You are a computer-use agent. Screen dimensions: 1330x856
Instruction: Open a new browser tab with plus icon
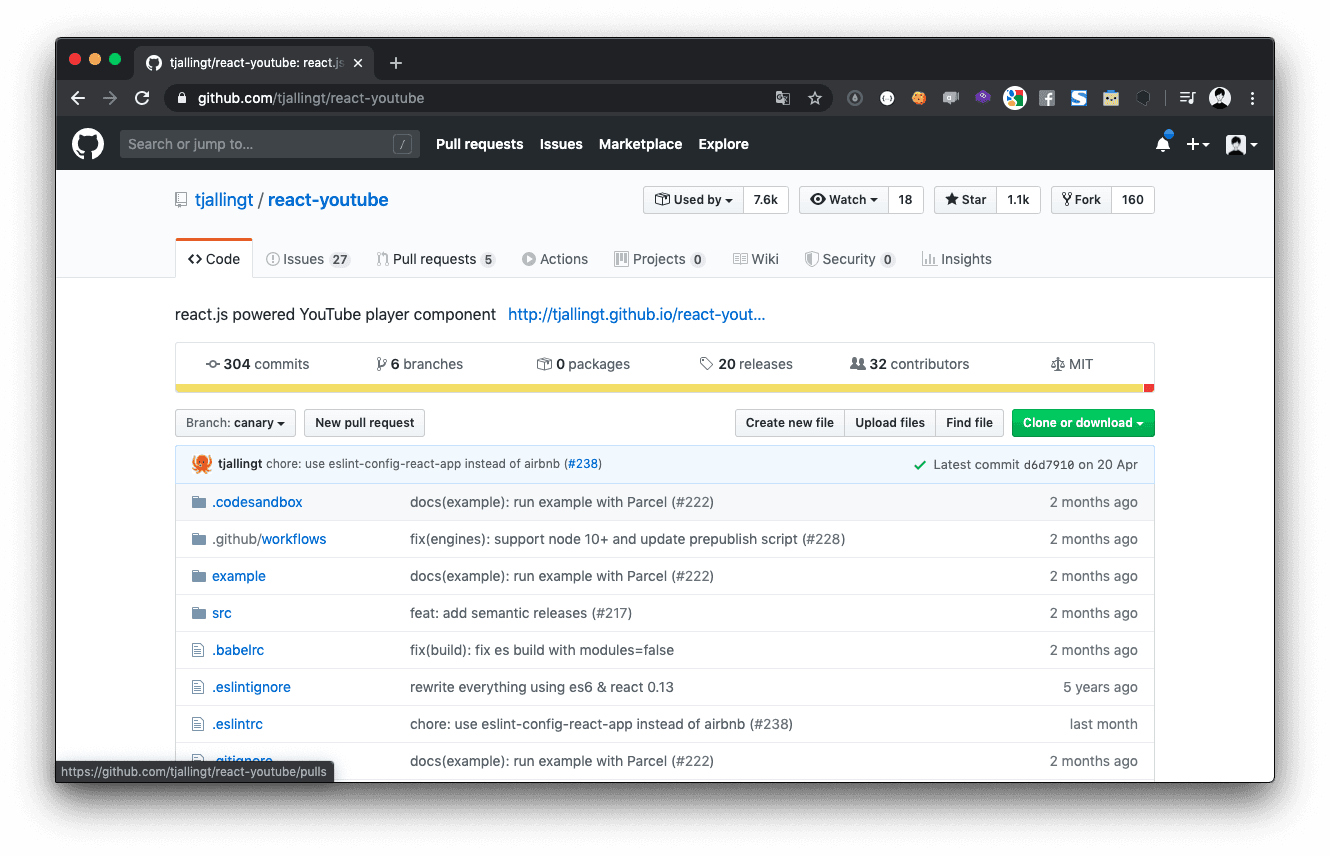click(396, 63)
